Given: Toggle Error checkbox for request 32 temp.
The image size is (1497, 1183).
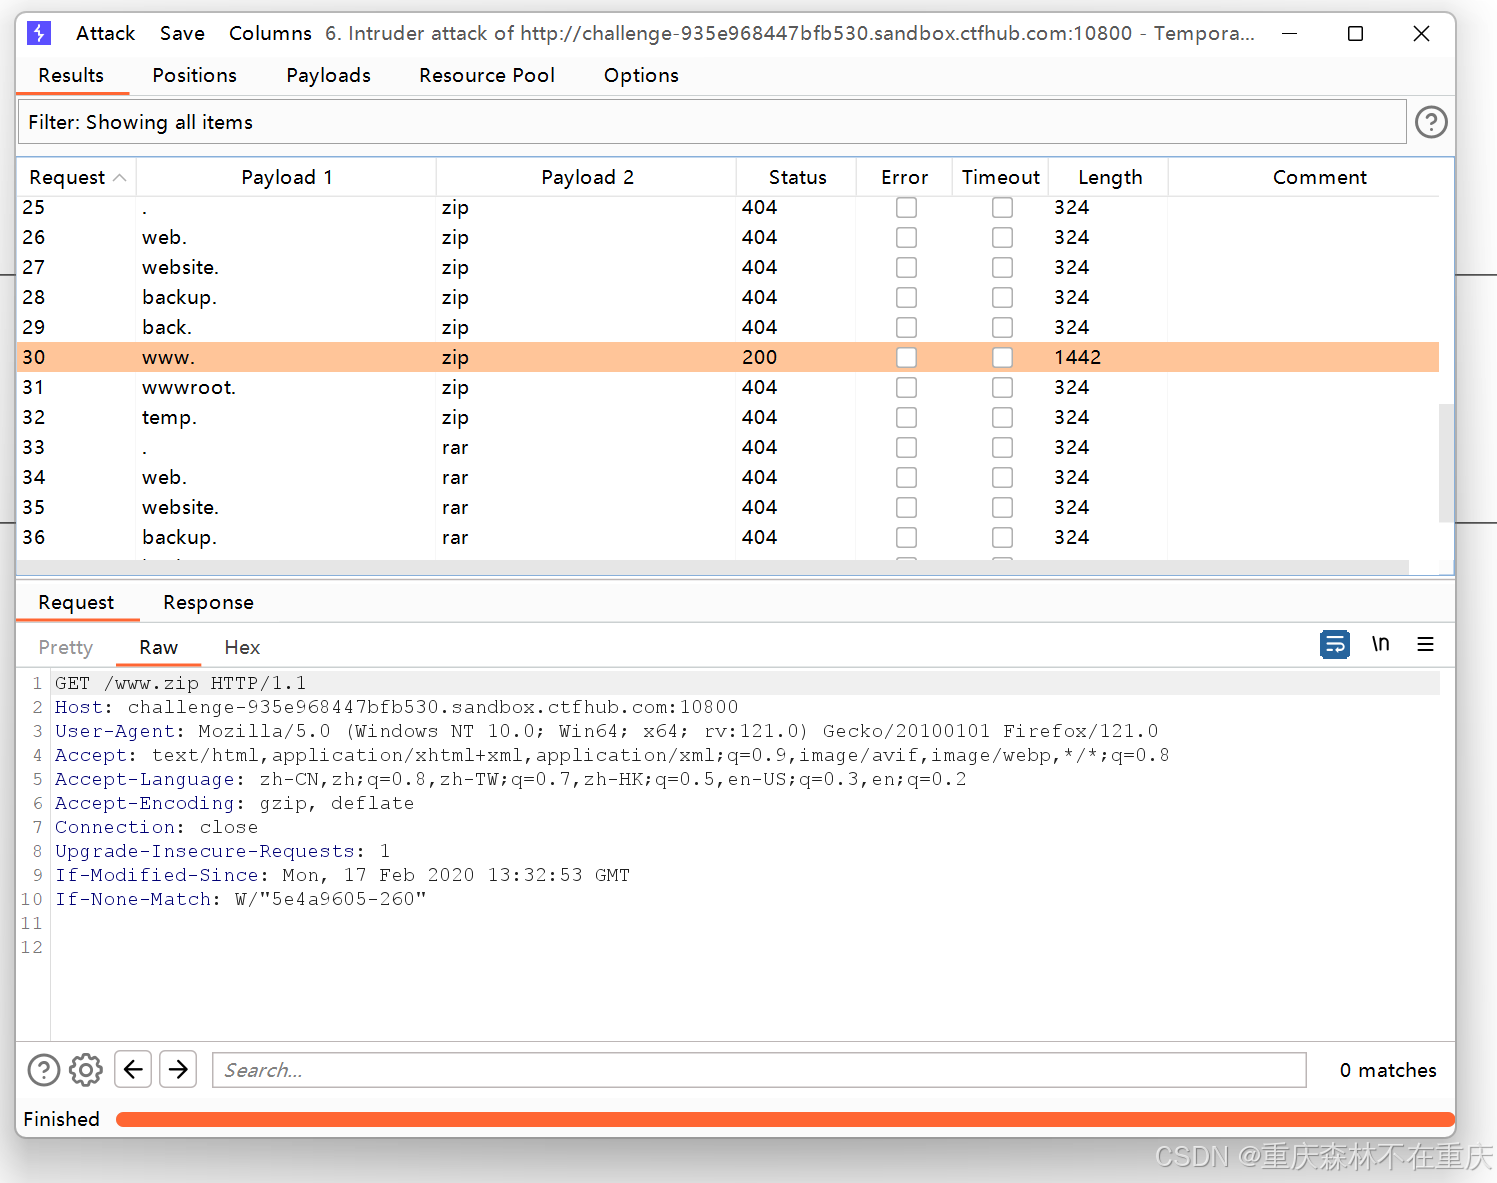Looking at the screenshot, I should [906, 417].
